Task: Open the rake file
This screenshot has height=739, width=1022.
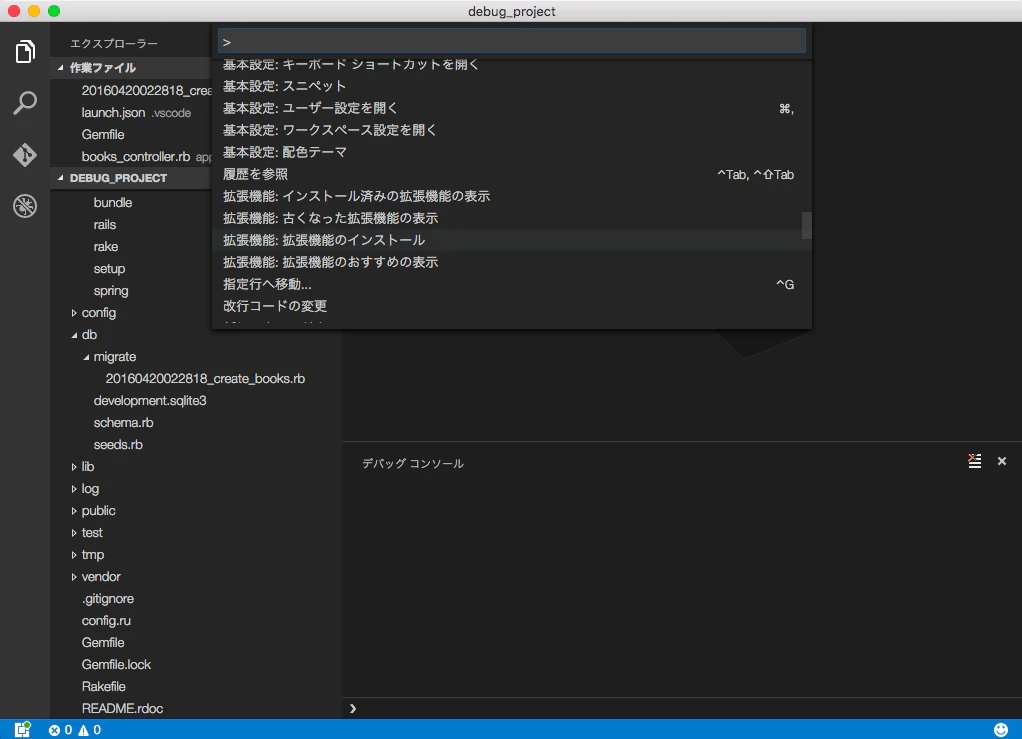Action: coord(106,247)
